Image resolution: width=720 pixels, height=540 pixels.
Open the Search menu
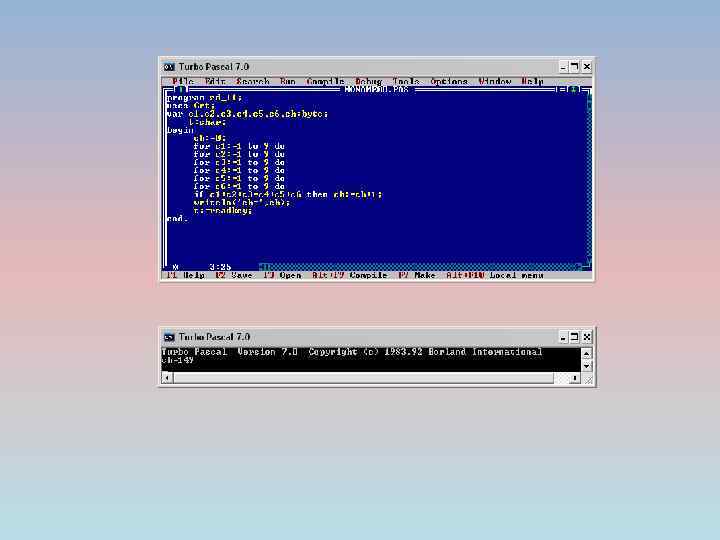[253, 81]
